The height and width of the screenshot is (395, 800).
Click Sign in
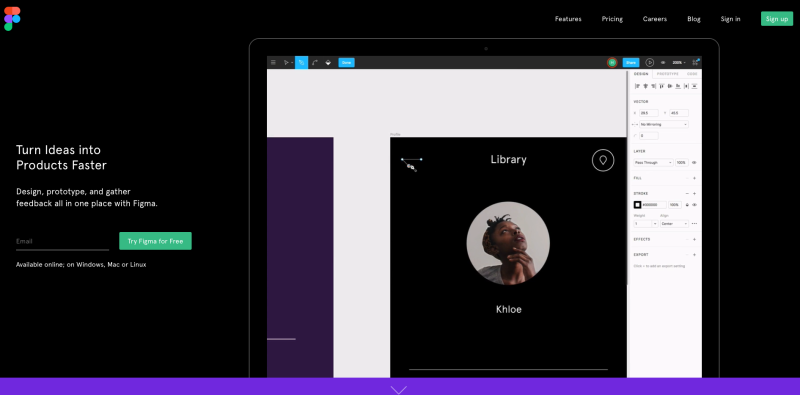tap(730, 19)
